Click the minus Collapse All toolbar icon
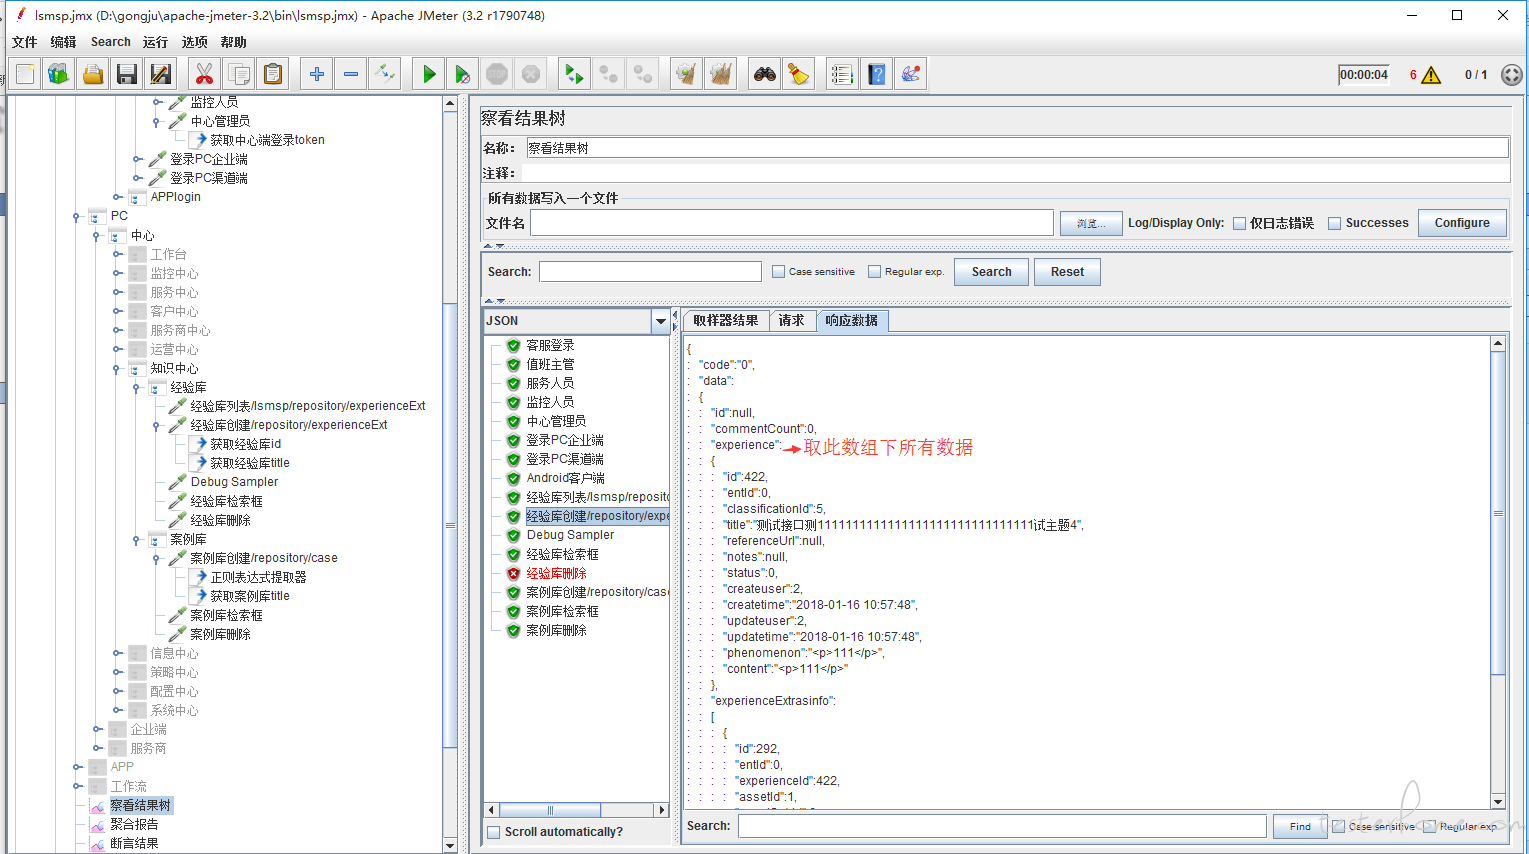The image size is (1529, 854). tap(351, 74)
